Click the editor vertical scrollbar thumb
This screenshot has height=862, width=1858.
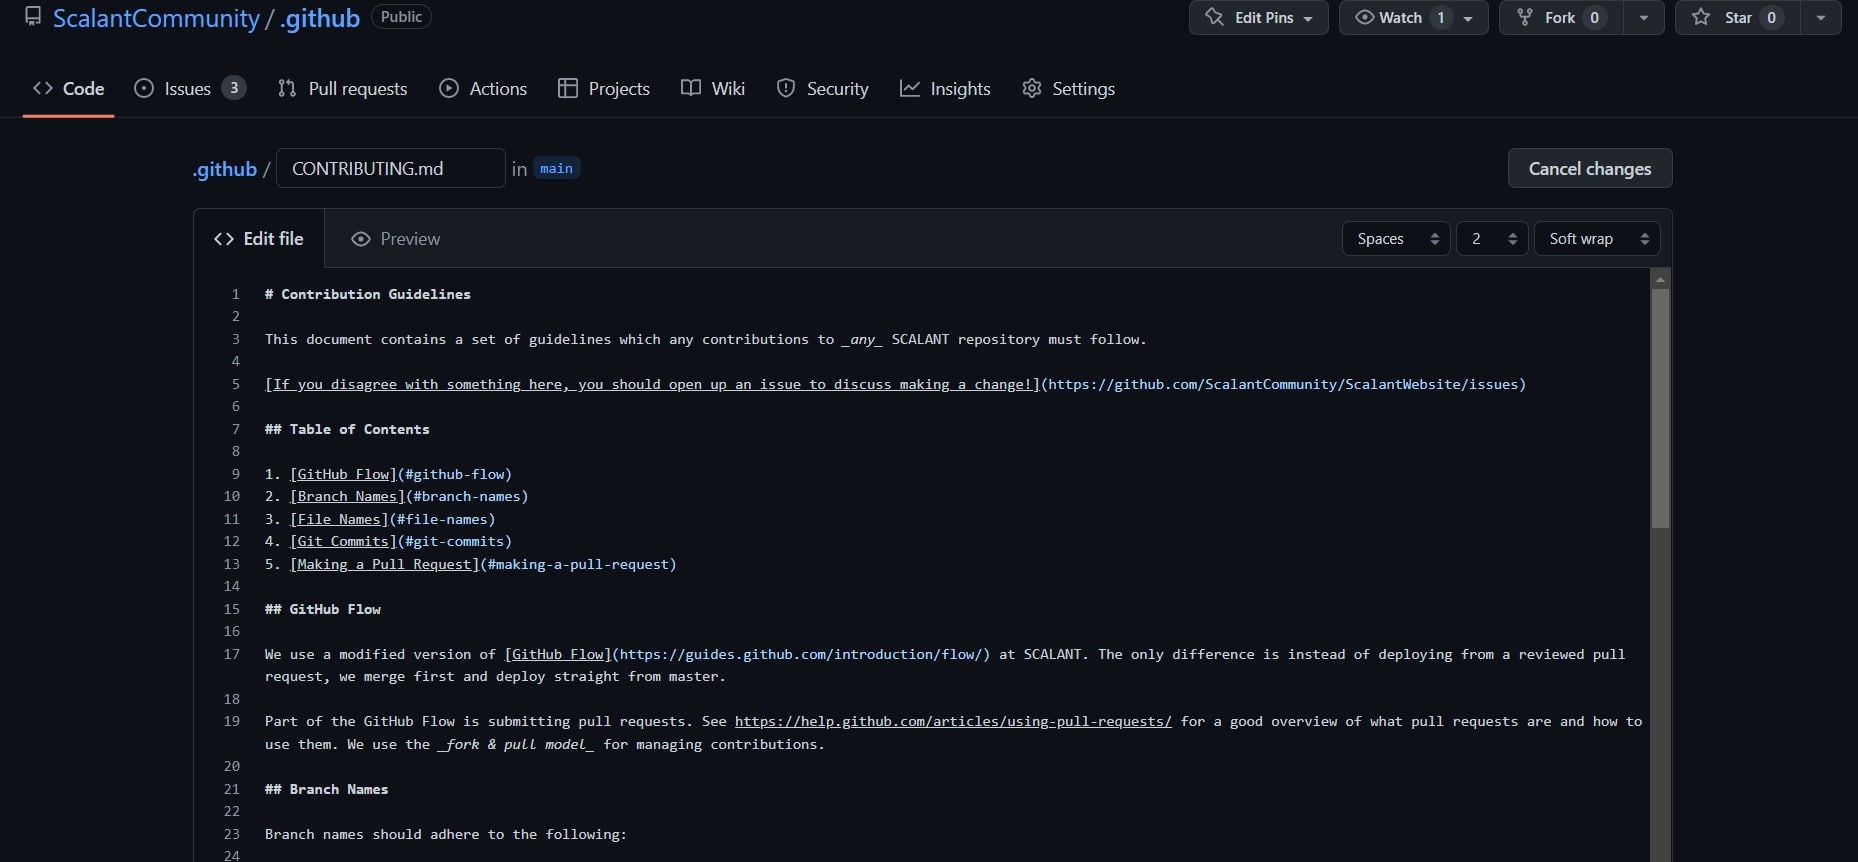1660,408
